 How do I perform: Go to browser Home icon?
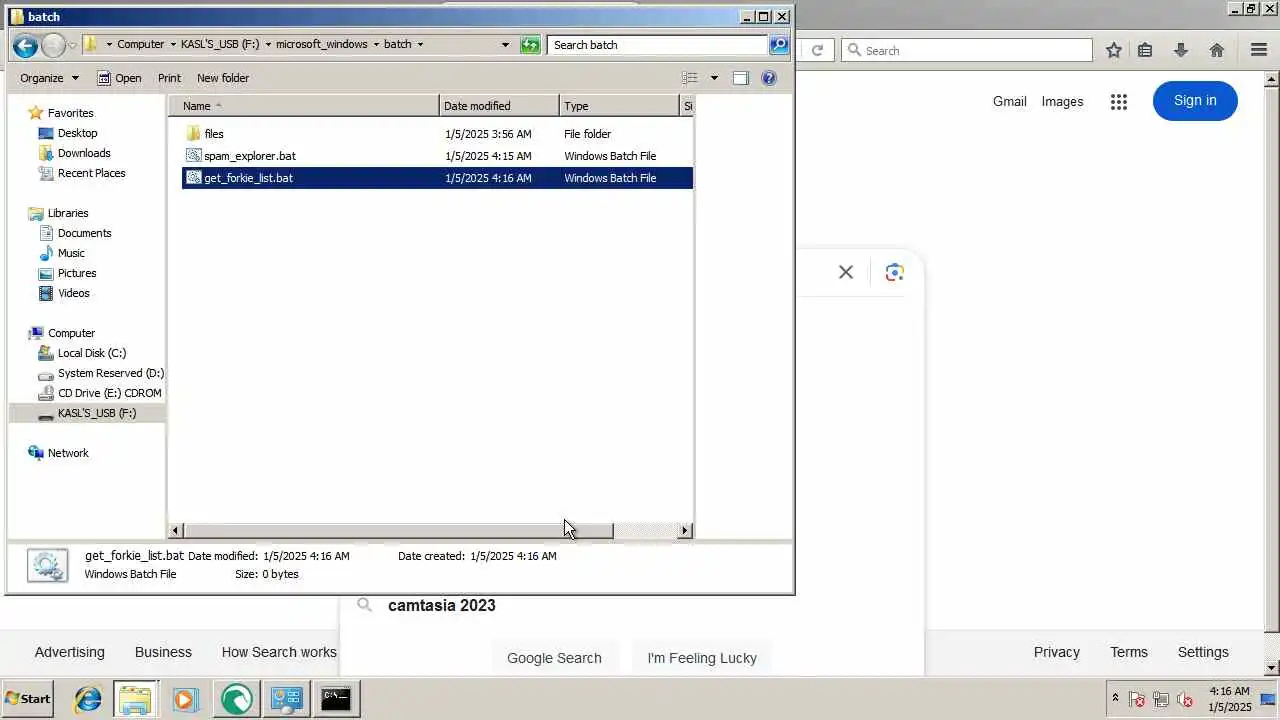(x=1217, y=50)
